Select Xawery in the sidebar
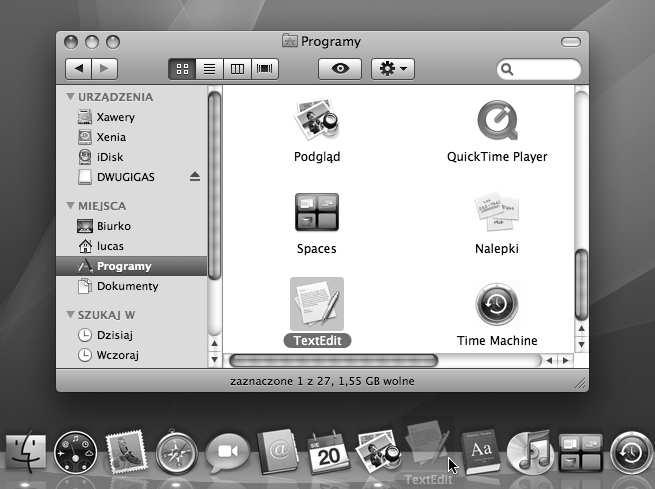 (x=131, y=117)
